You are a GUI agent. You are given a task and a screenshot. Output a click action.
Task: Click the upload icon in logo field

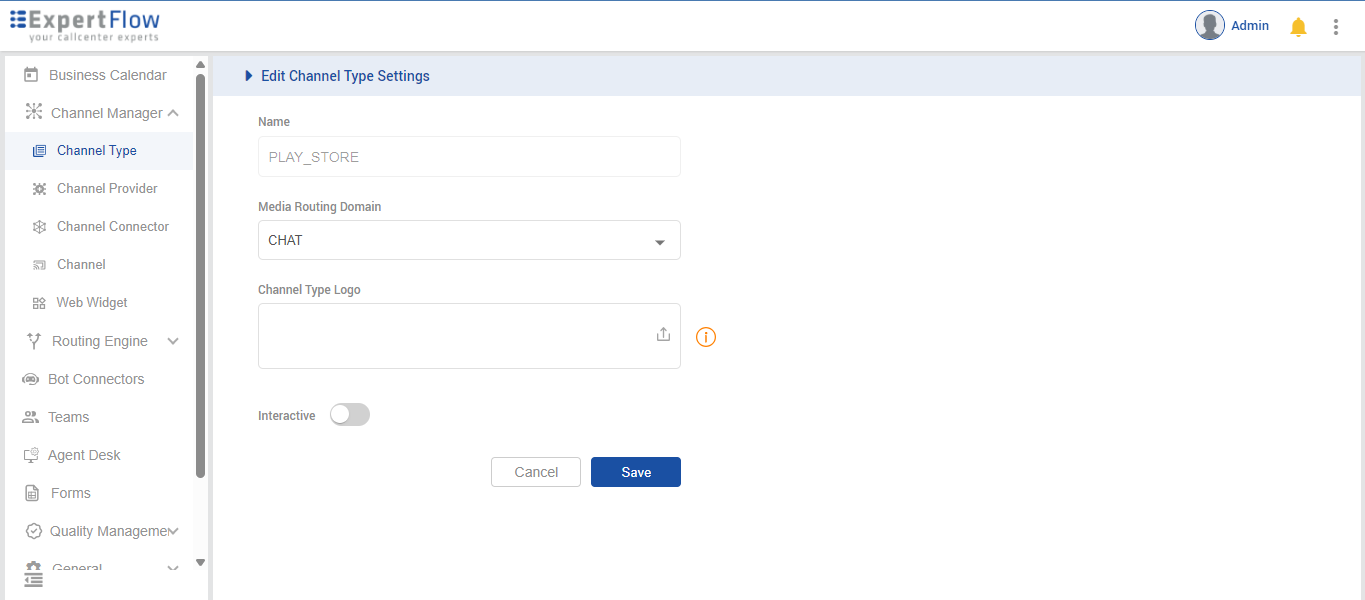coord(663,335)
